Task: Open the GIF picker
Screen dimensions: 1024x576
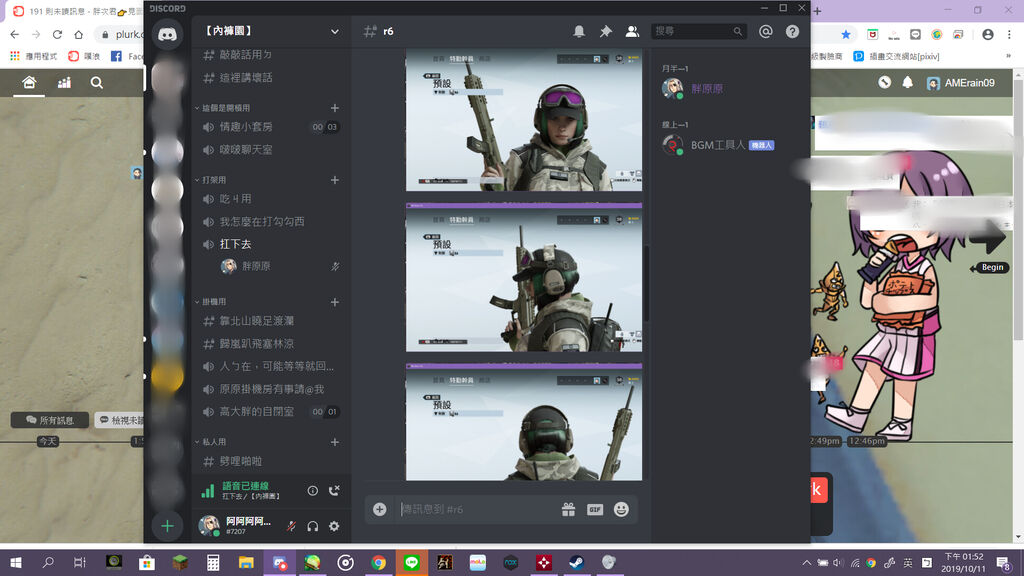Action: tap(594, 509)
